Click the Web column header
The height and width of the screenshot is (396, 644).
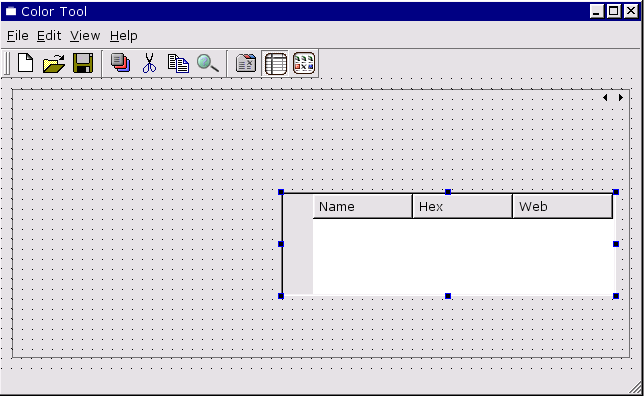click(563, 206)
